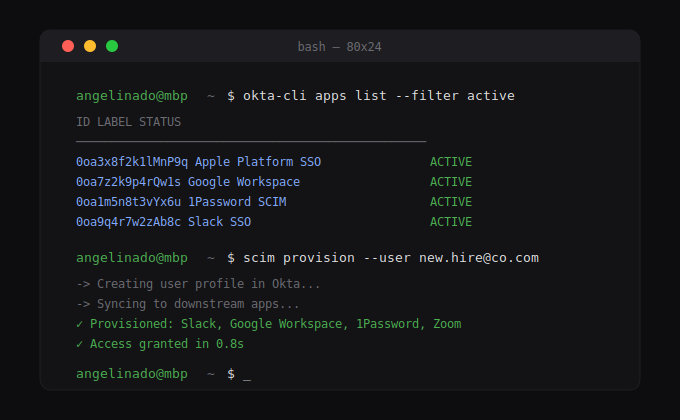Click the 'ID LABEL STATUS' header line

(128, 122)
